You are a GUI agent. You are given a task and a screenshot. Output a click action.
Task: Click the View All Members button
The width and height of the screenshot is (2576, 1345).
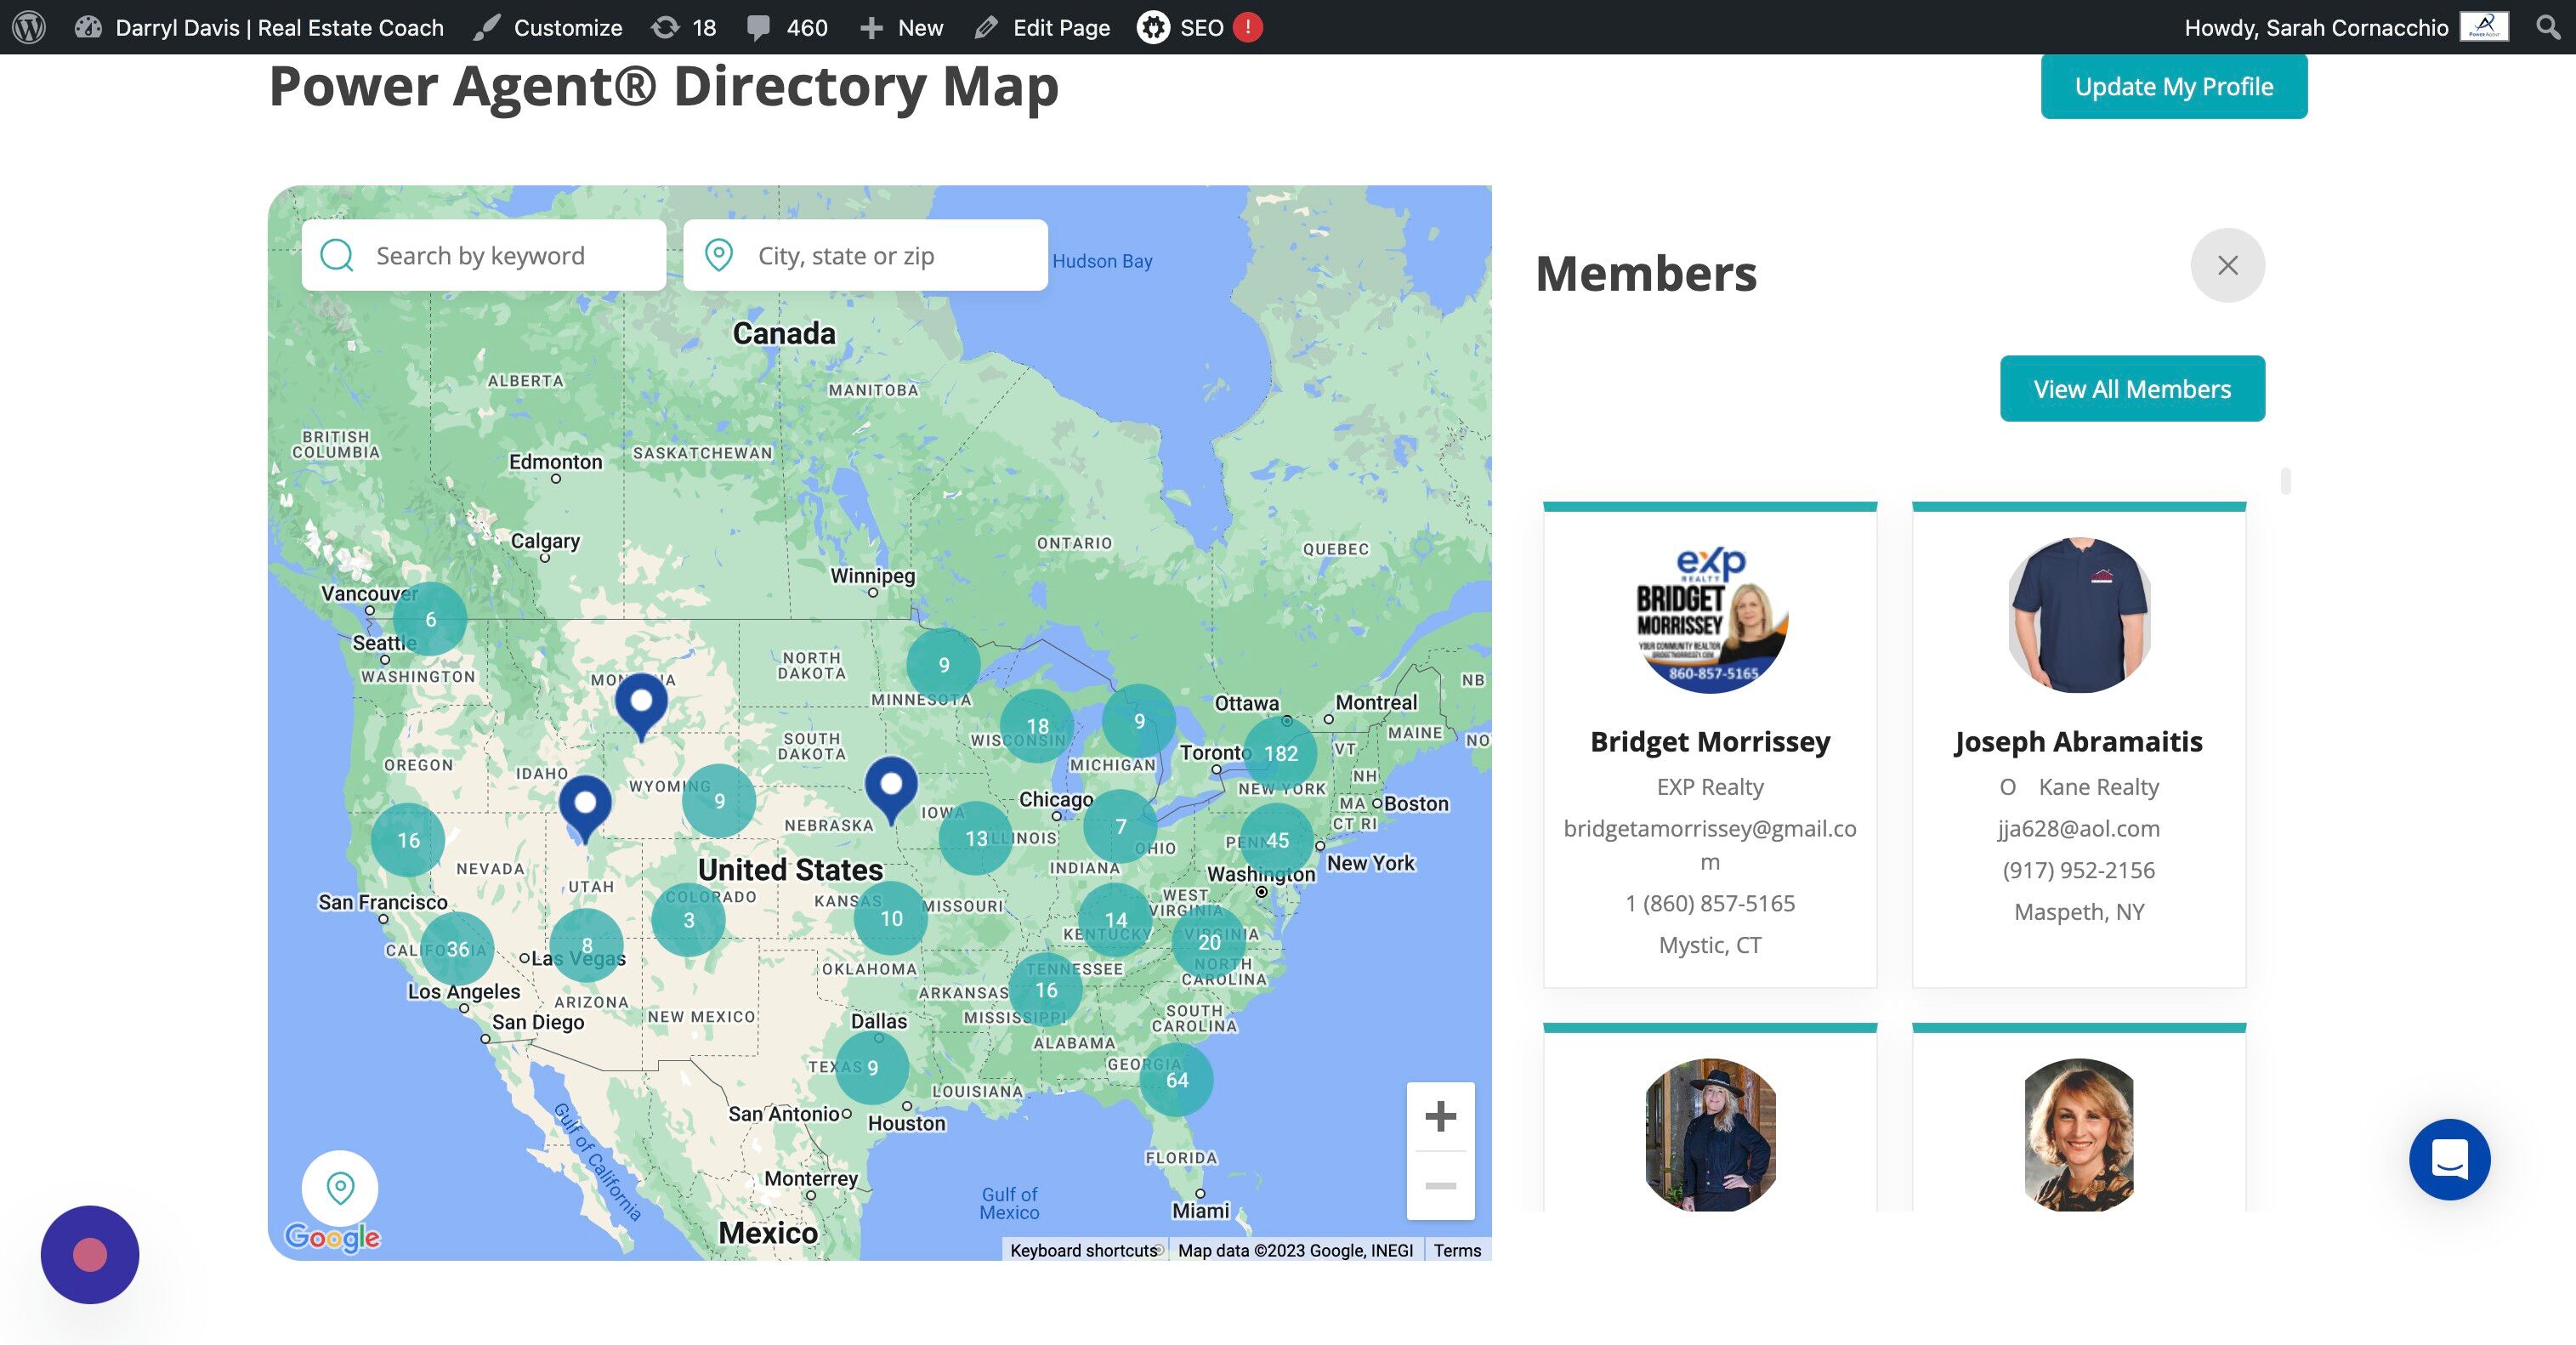coord(2131,389)
